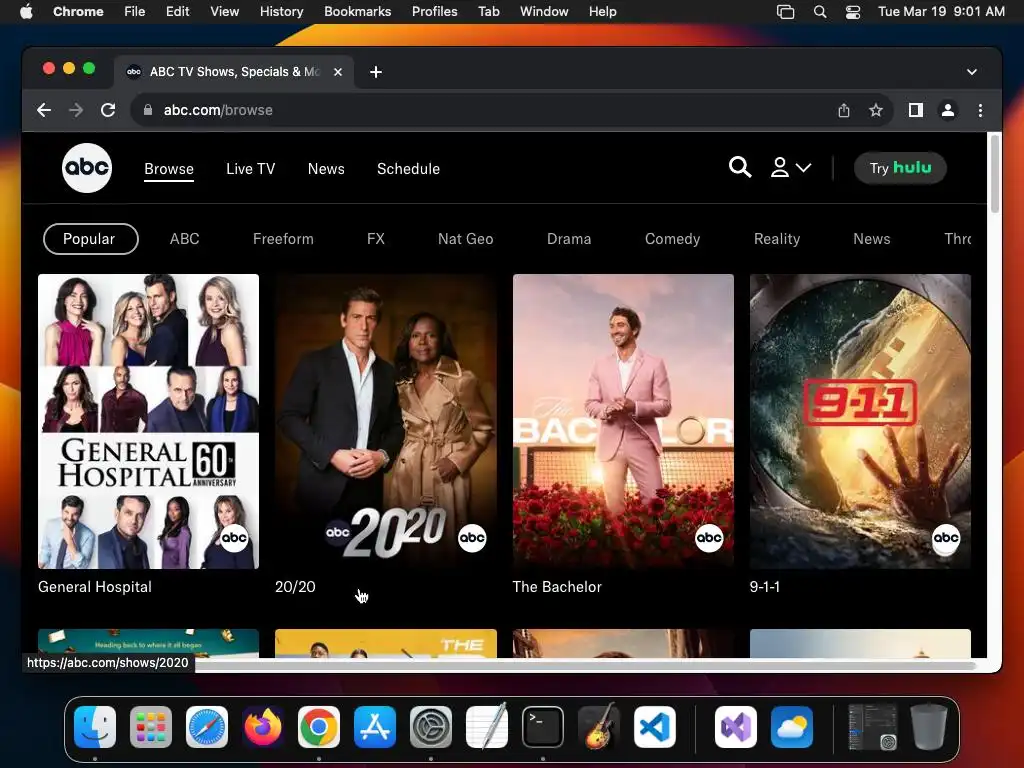Open the News link in the header navigation
This screenshot has height=768, width=1024.
click(326, 168)
